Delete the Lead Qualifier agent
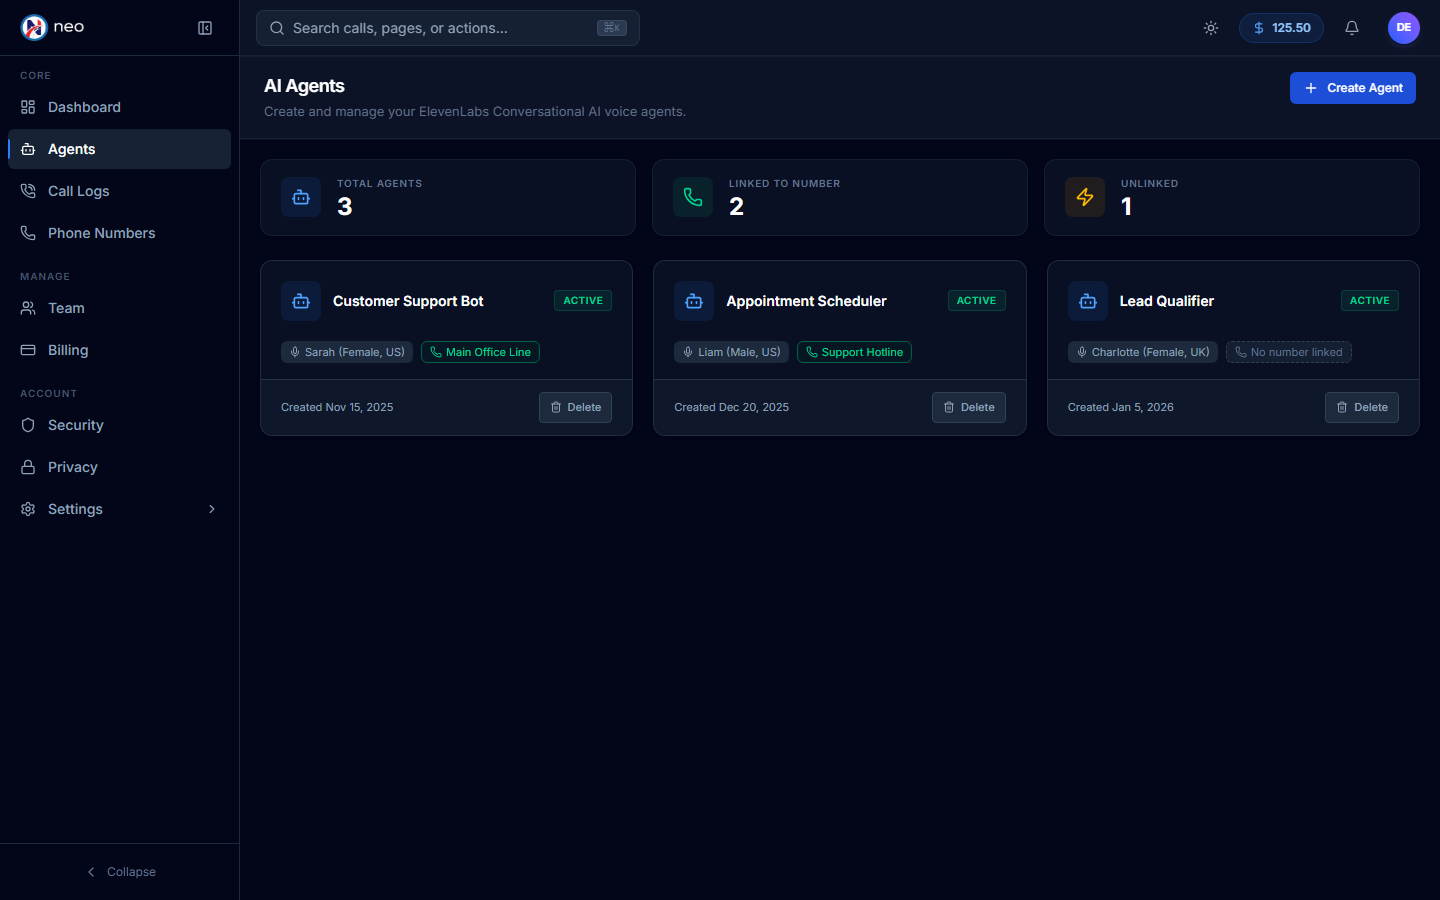This screenshot has height=900, width=1440. tap(1362, 407)
